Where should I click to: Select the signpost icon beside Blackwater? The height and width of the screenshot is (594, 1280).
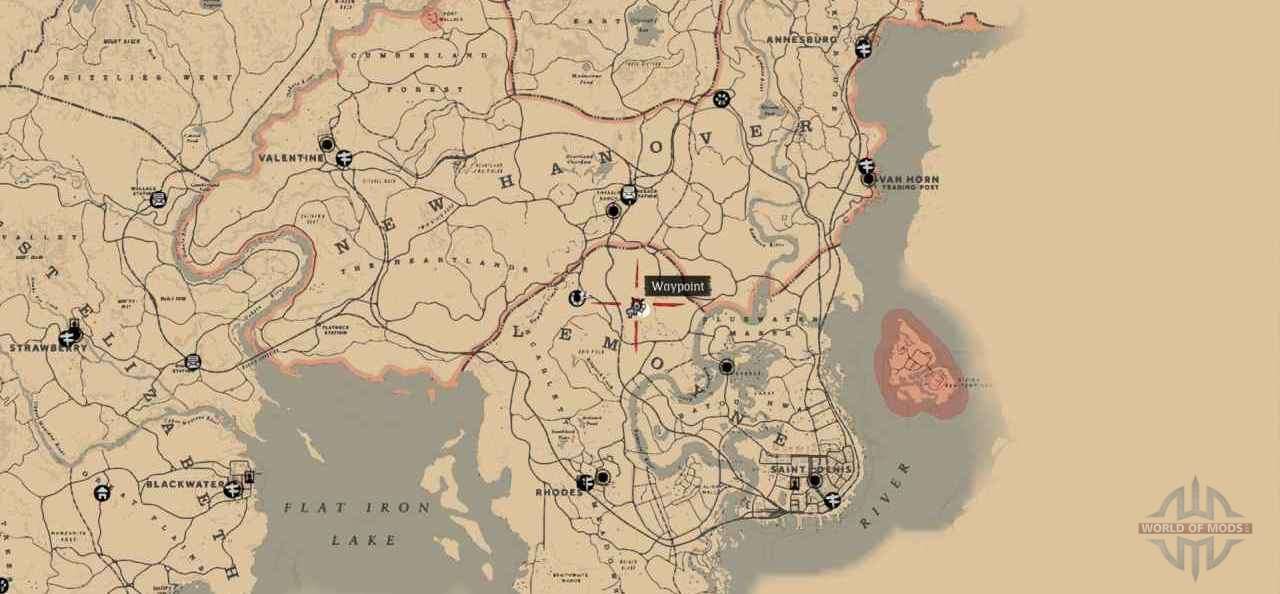233,489
